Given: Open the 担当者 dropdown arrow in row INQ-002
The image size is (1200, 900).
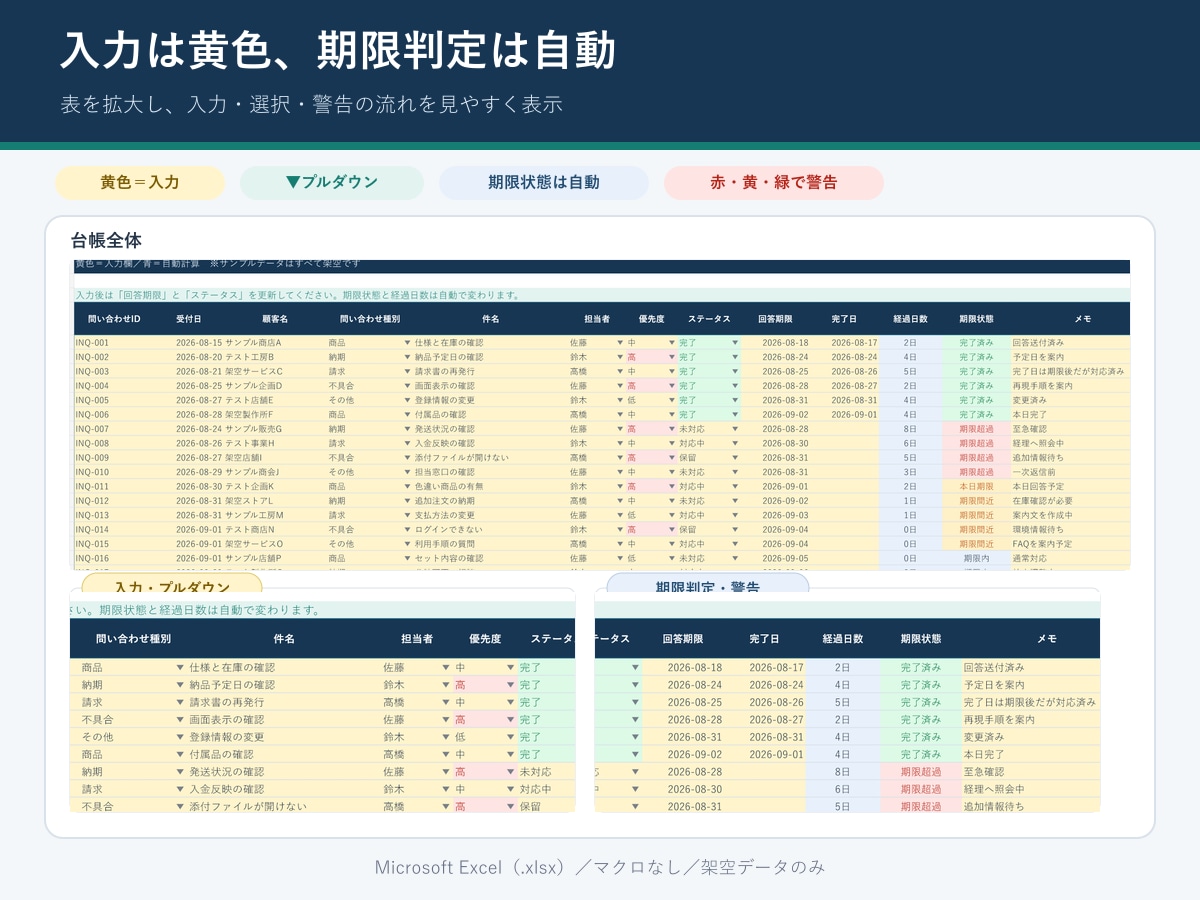Looking at the screenshot, I should (620, 357).
